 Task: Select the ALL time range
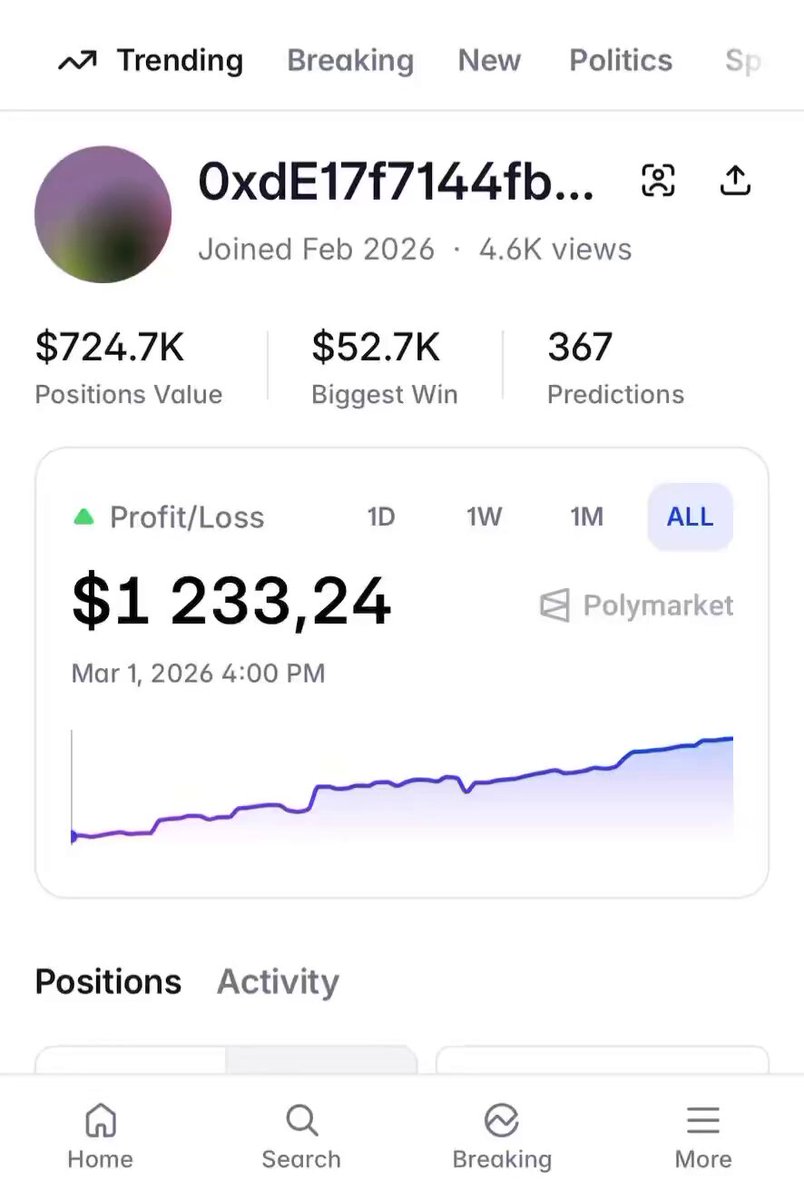[690, 517]
